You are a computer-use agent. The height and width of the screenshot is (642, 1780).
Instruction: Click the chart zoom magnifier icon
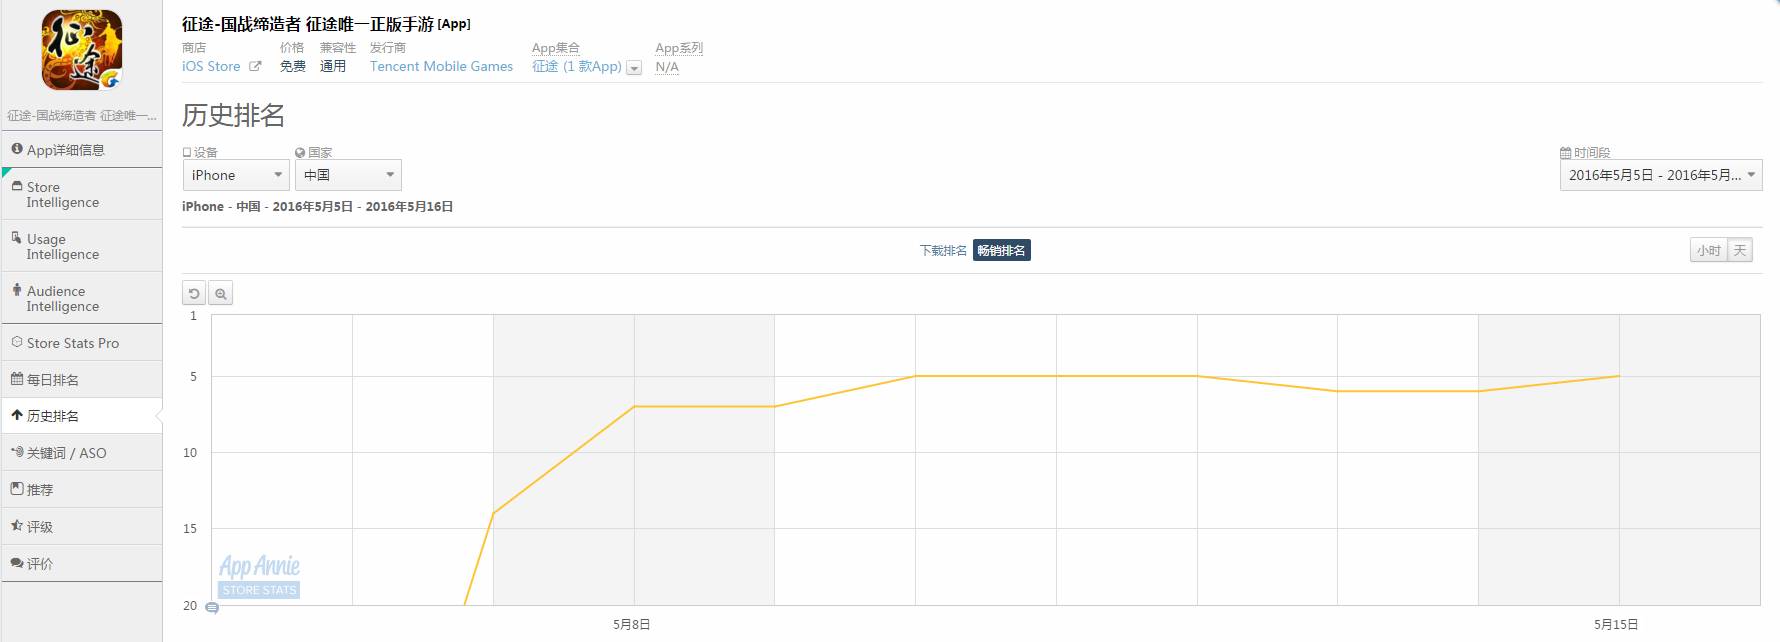(221, 294)
